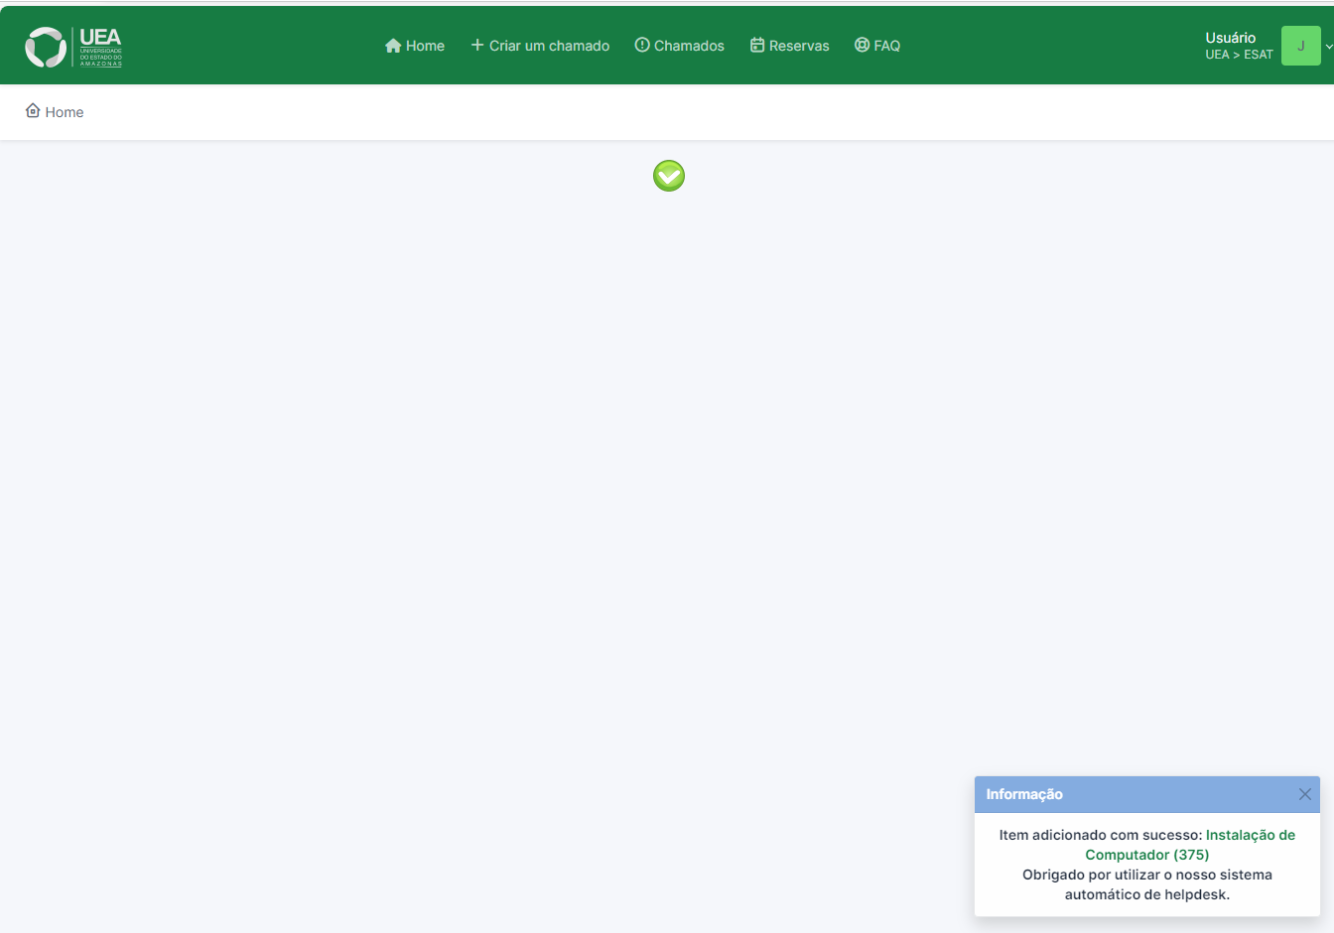The image size is (1334, 933).
Task: Click the FAQ lifebuoy icon
Action: coord(862,45)
